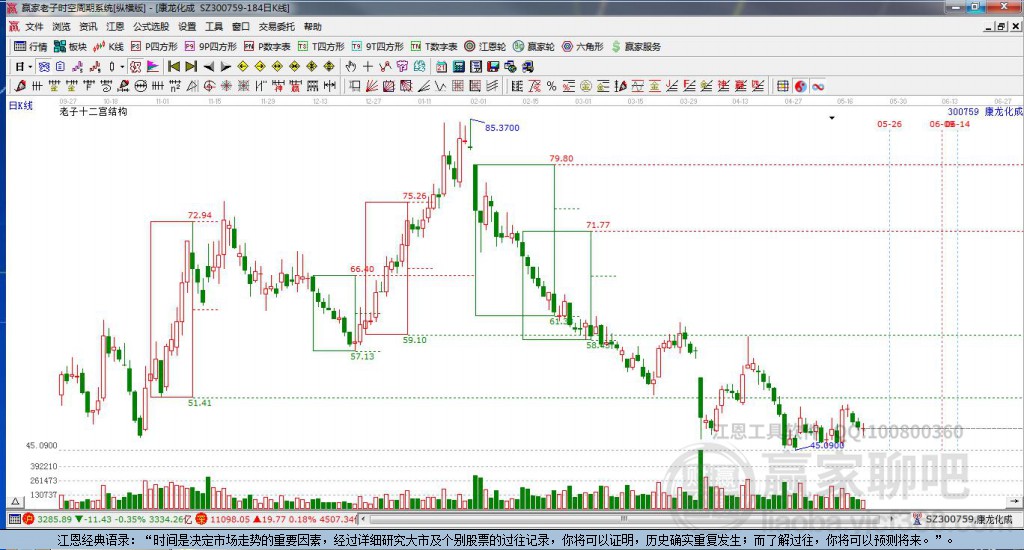Open the 设置 menu

click(x=187, y=27)
